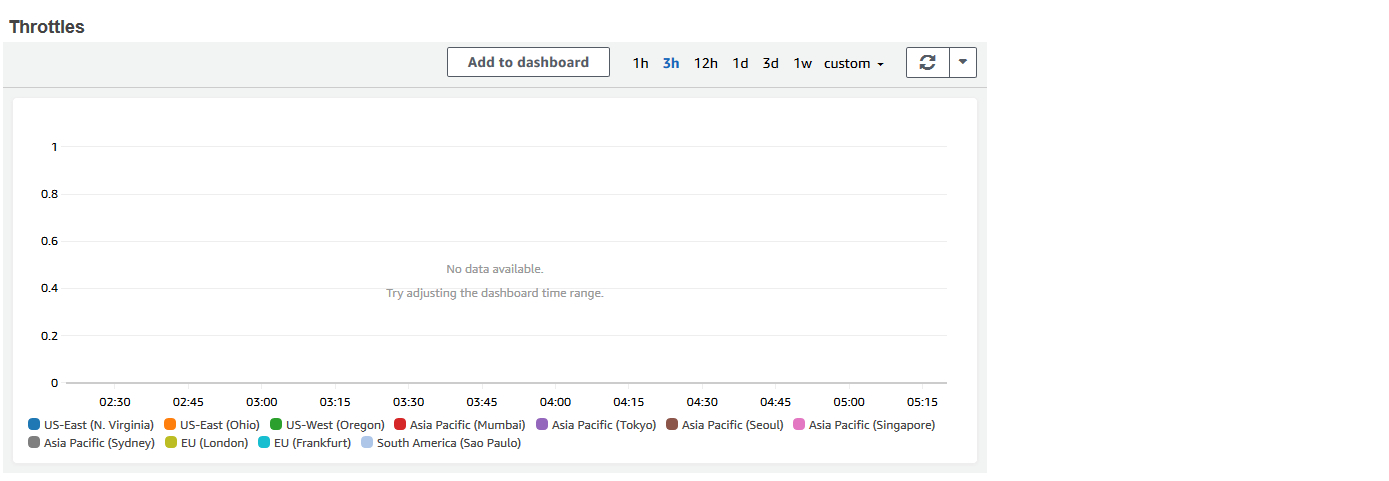Choose the 3d time range
The image size is (1389, 481).
tap(770, 63)
